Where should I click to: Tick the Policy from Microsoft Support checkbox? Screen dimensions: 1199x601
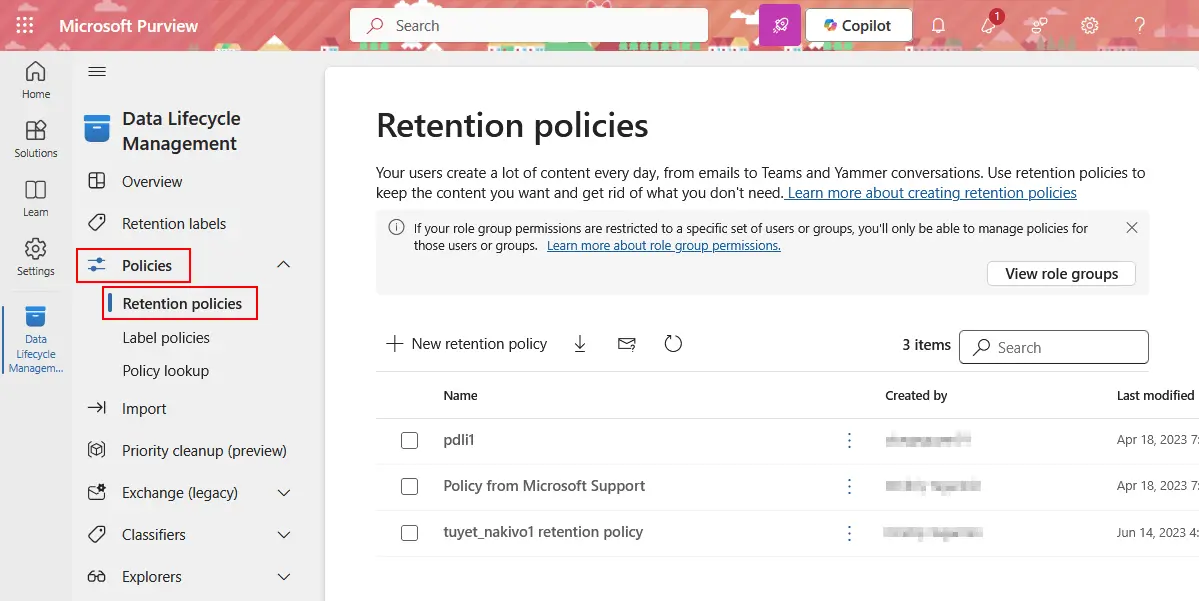click(x=409, y=487)
